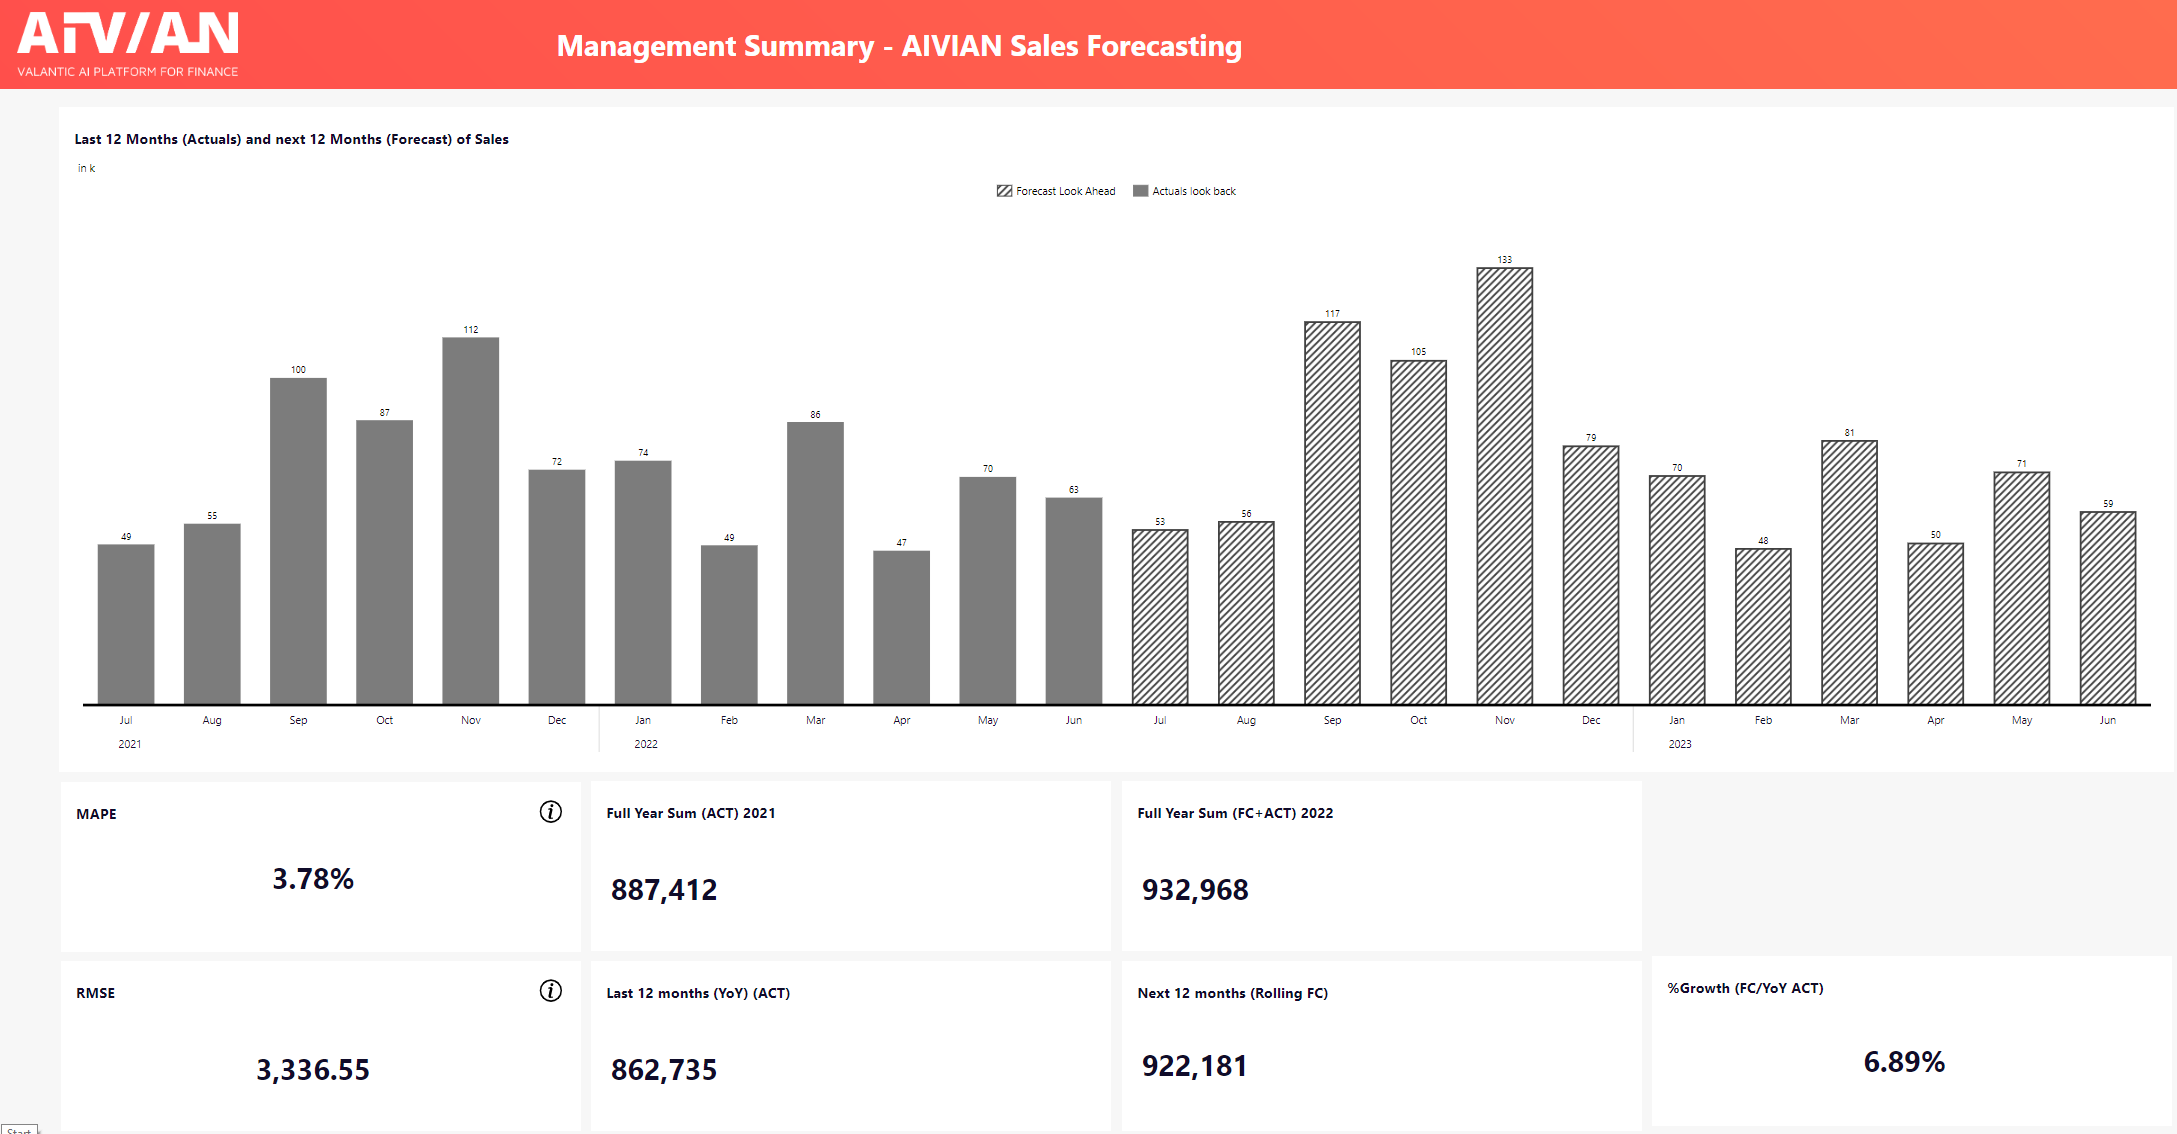Select the Nov 2021 actuals bar (112)
2177x1134 pixels.
tap(470, 520)
